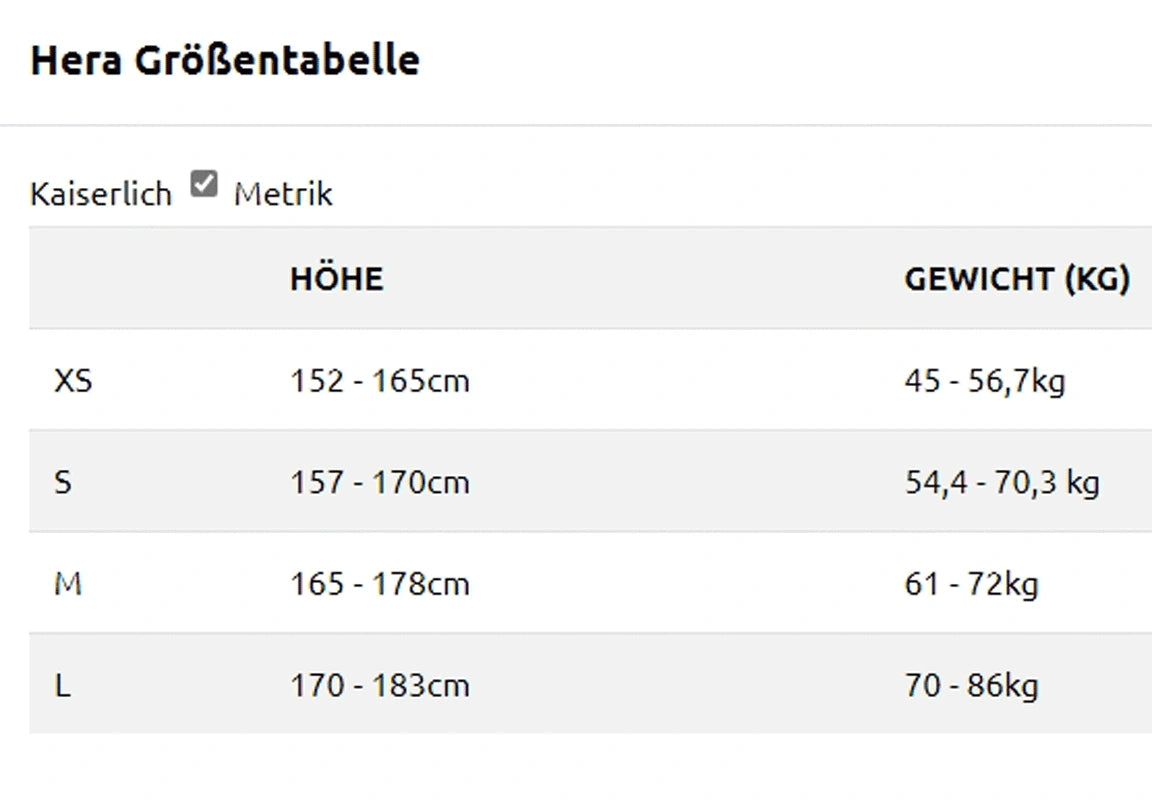Click the Metrik label
Viewport: 1152px width, 800px height.
(x=283, y=193)
